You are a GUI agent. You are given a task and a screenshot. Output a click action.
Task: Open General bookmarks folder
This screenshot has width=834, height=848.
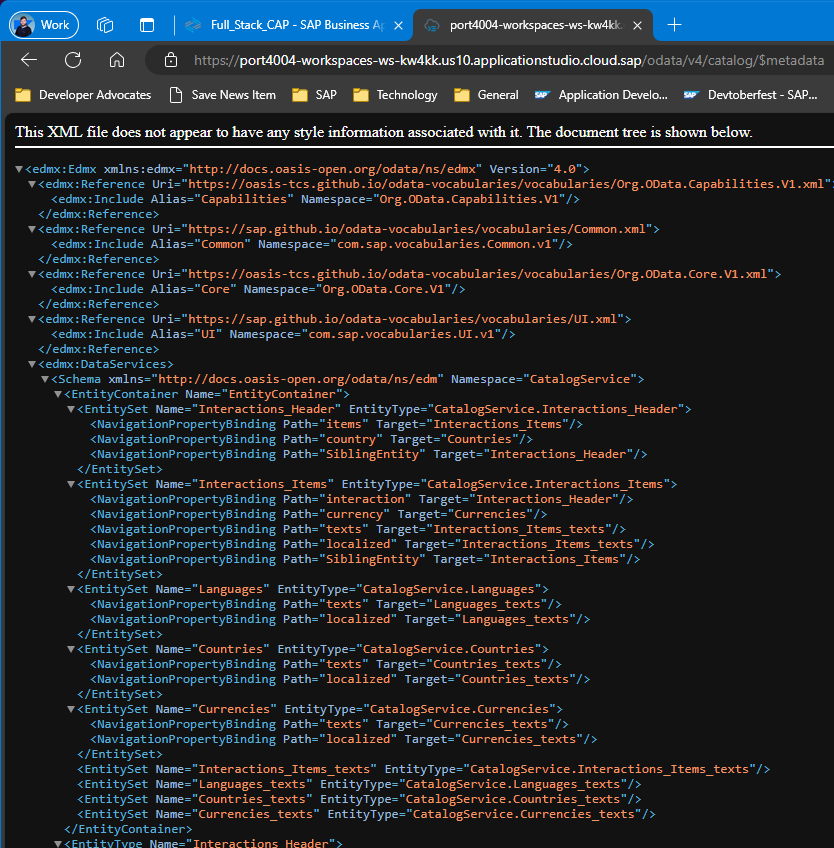(x=486, y=95)
